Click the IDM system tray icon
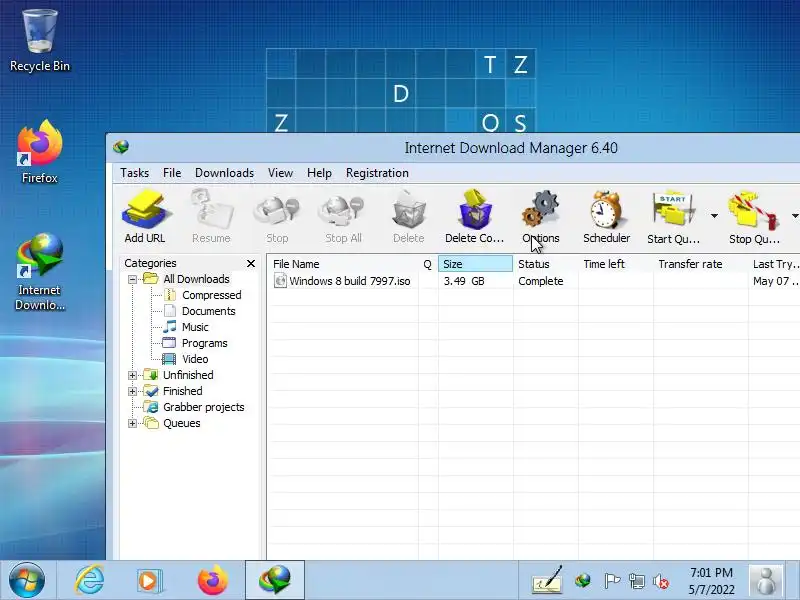 tap(583, 580)
